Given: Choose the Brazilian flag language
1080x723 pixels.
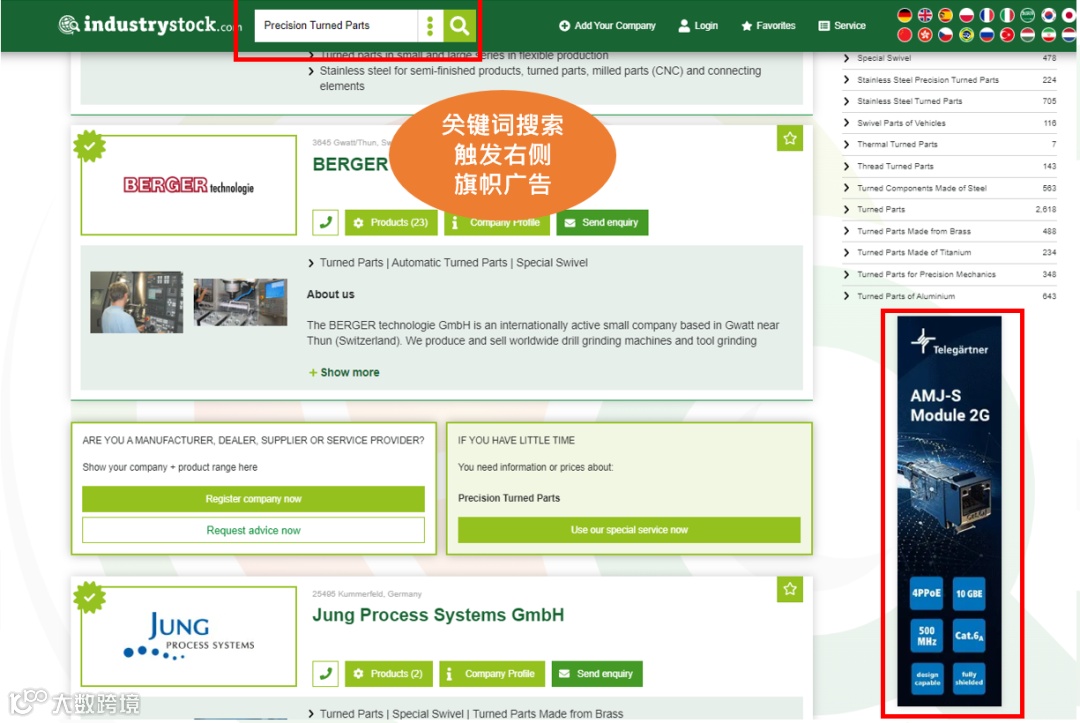Looking at the screenshot, I should pyautogui.click(x=966, y=34).
